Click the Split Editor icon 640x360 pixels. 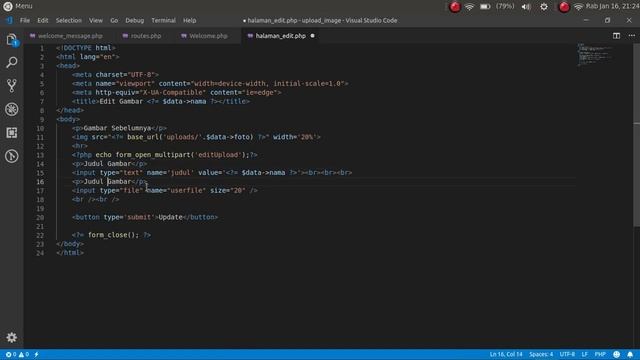coord(616,36)
